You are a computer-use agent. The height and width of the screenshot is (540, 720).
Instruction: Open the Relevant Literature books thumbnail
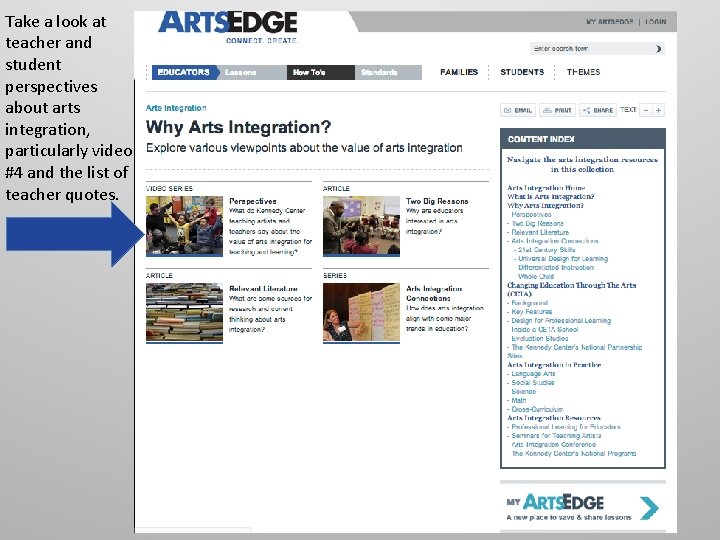point(184,313)
